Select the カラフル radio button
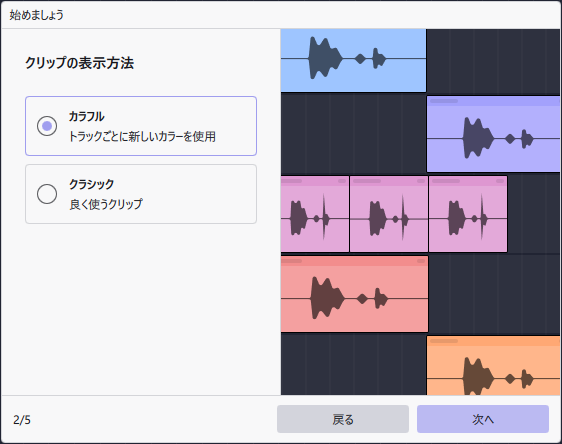 (47, 126)
